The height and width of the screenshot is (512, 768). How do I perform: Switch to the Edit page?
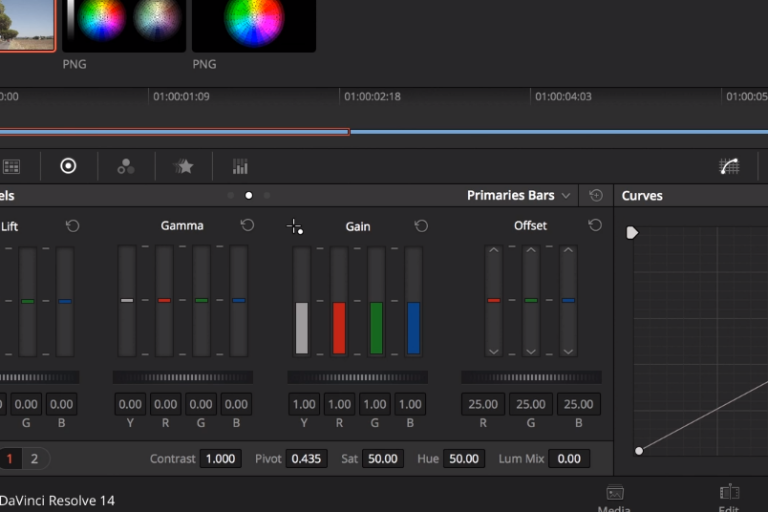(729, 498)
